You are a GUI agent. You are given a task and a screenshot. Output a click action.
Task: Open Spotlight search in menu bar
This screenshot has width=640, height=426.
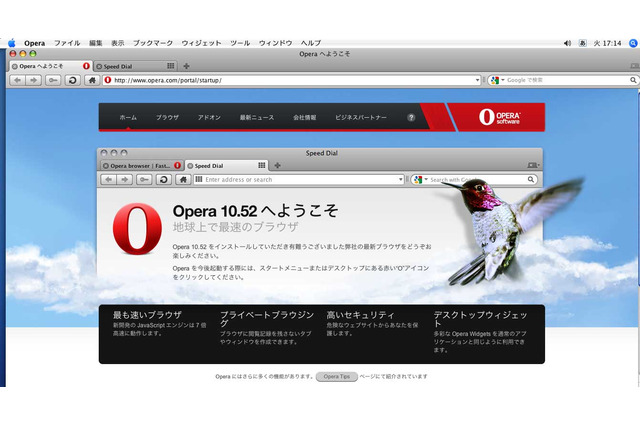click(x=633, y=43)
